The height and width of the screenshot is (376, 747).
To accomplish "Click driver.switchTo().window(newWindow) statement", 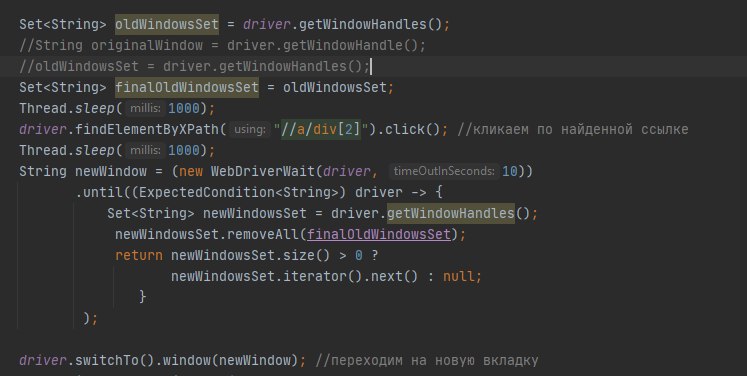I will tap(162, 360).
